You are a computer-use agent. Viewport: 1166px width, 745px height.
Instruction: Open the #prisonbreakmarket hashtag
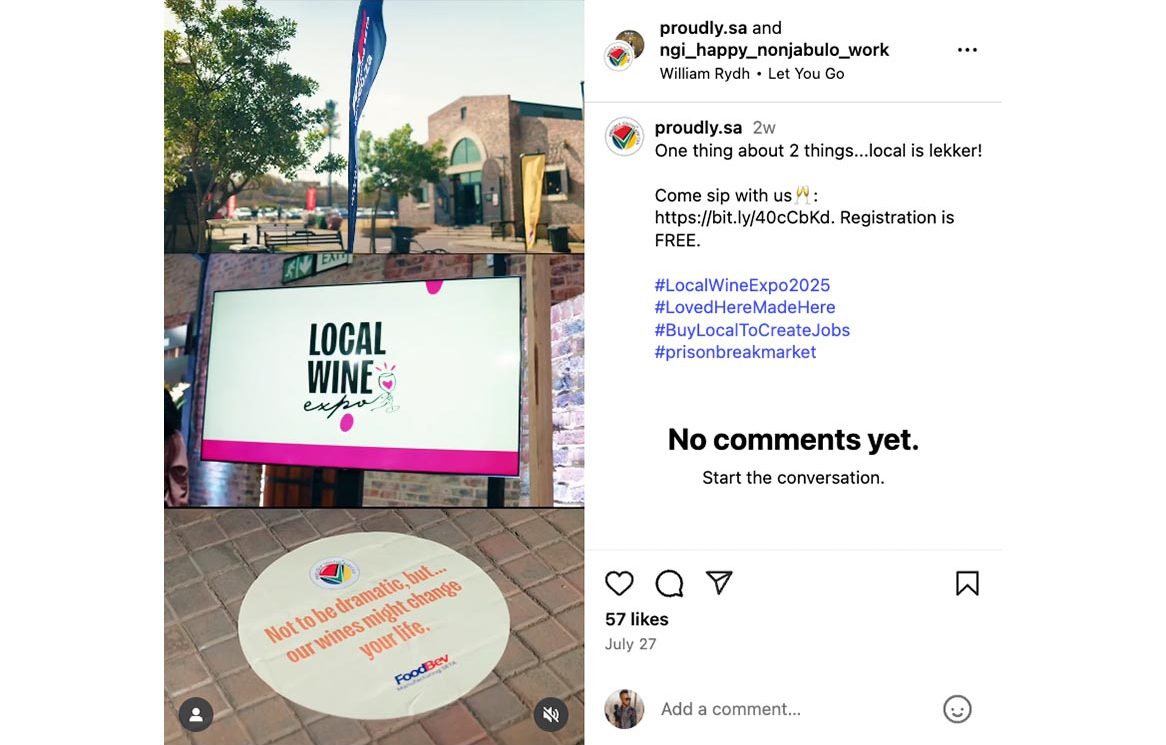pos(735,352)
